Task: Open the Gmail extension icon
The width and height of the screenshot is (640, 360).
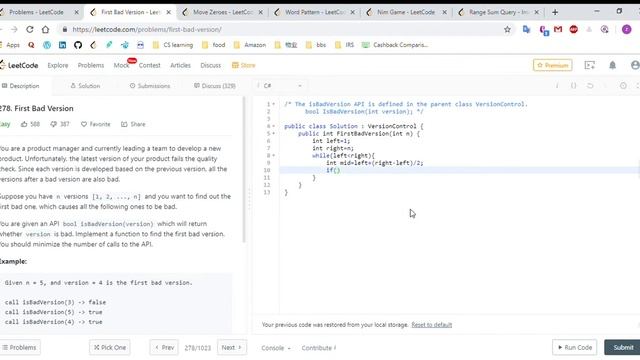Action: 558,29
